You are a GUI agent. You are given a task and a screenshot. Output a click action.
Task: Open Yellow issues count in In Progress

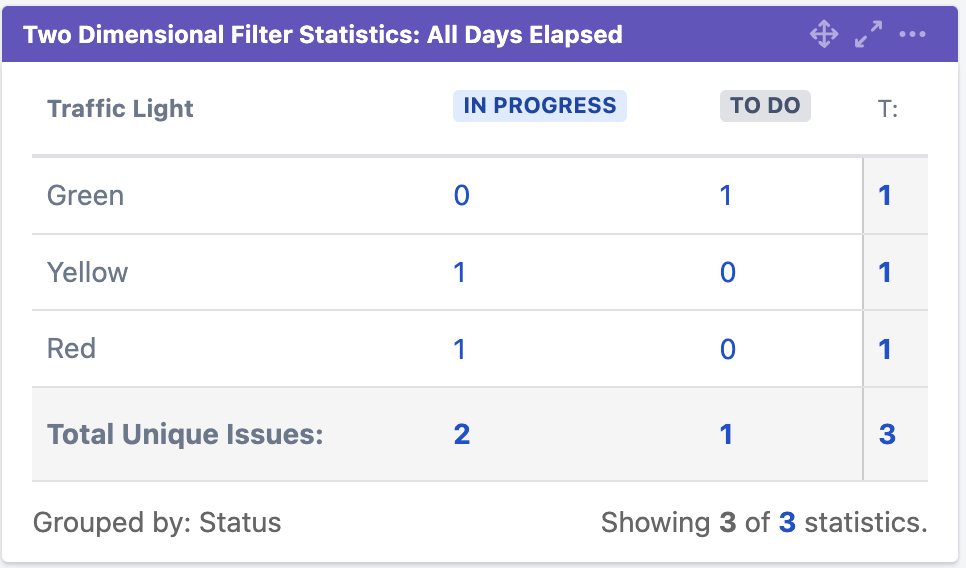(460, 272)
